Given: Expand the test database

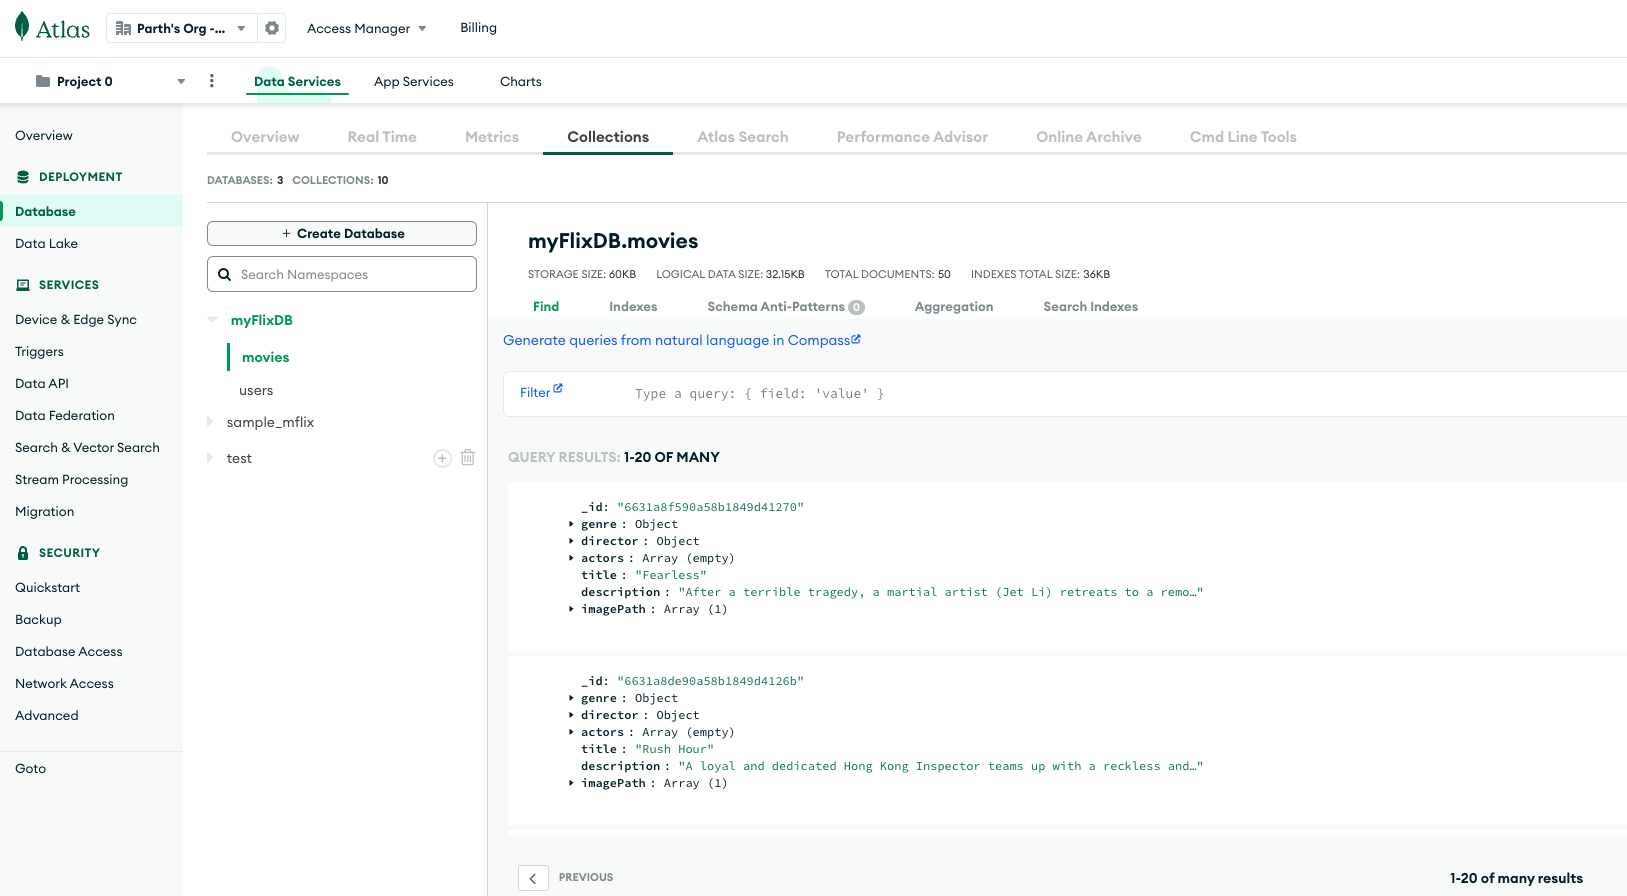Looking at the screenshot, I should (x=210, y=458).
